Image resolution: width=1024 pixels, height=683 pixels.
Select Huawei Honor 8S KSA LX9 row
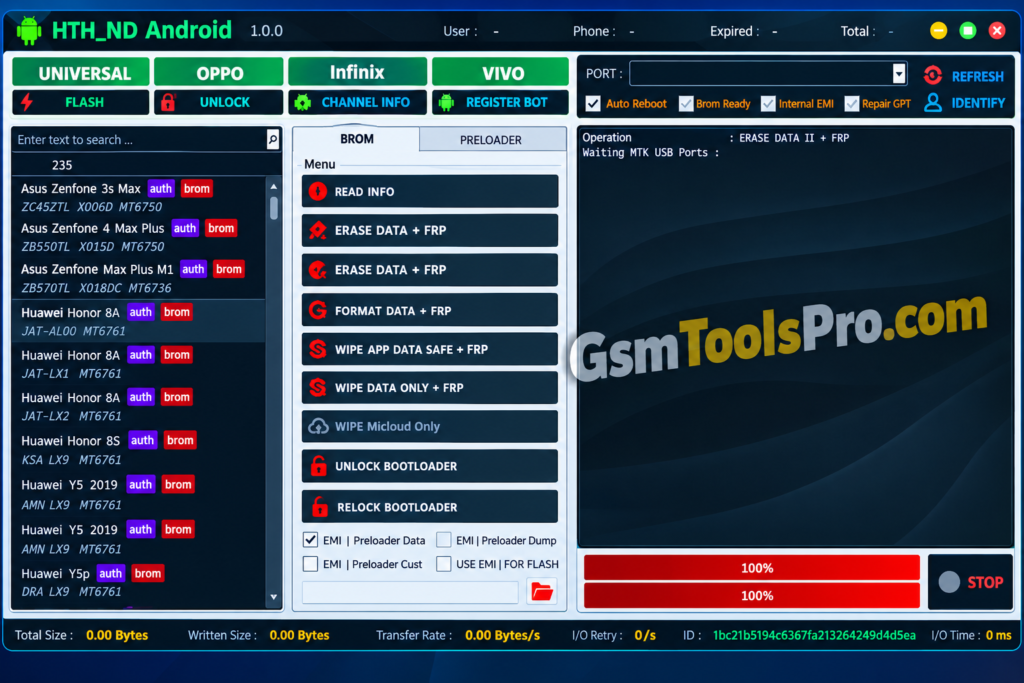pos(138,449)
